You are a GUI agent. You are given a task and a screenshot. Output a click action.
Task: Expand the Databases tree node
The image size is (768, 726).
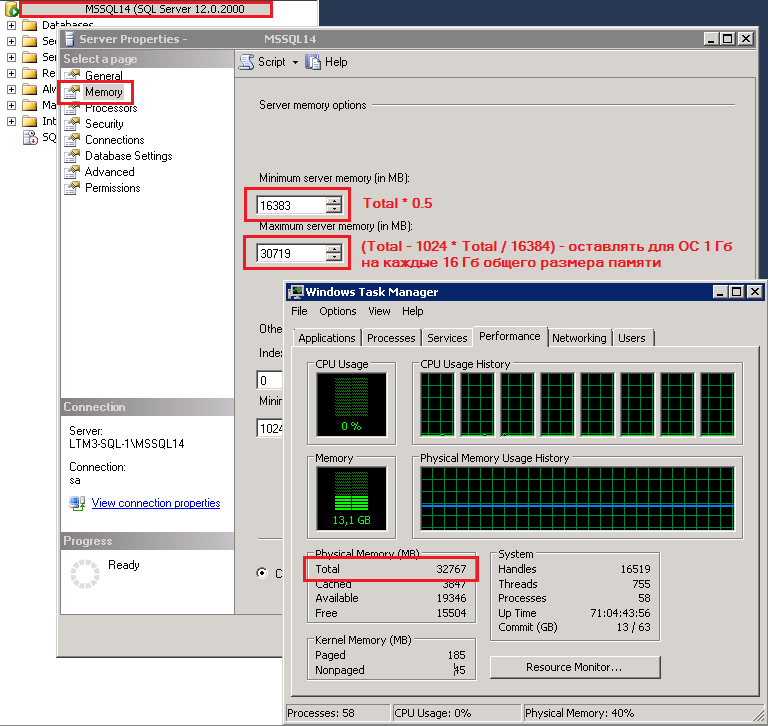[11, 25]
